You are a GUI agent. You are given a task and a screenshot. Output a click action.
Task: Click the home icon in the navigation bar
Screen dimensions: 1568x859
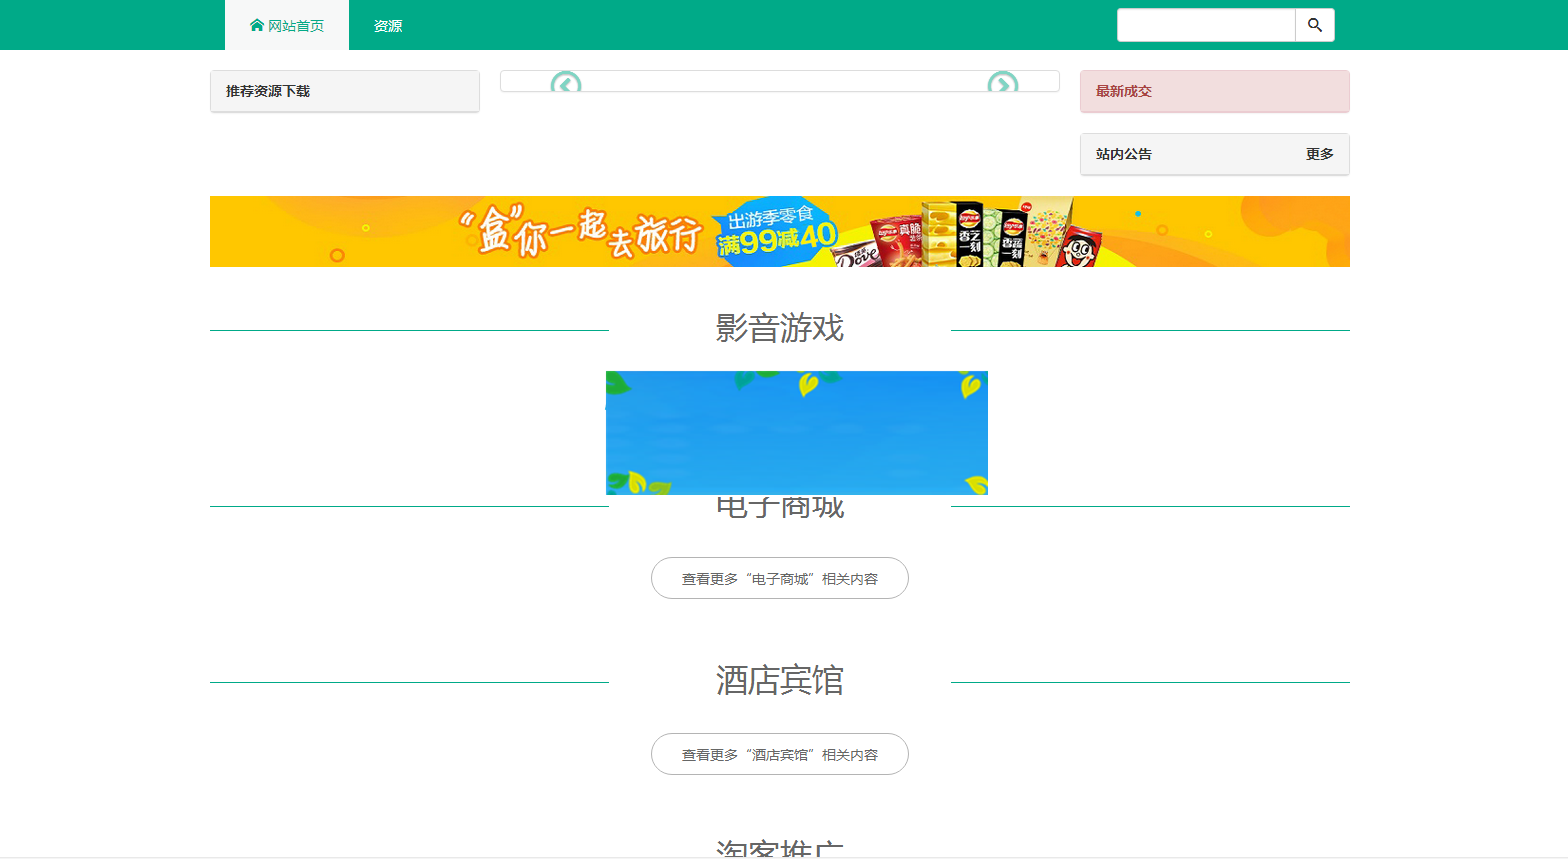click(x=257, y=25)
